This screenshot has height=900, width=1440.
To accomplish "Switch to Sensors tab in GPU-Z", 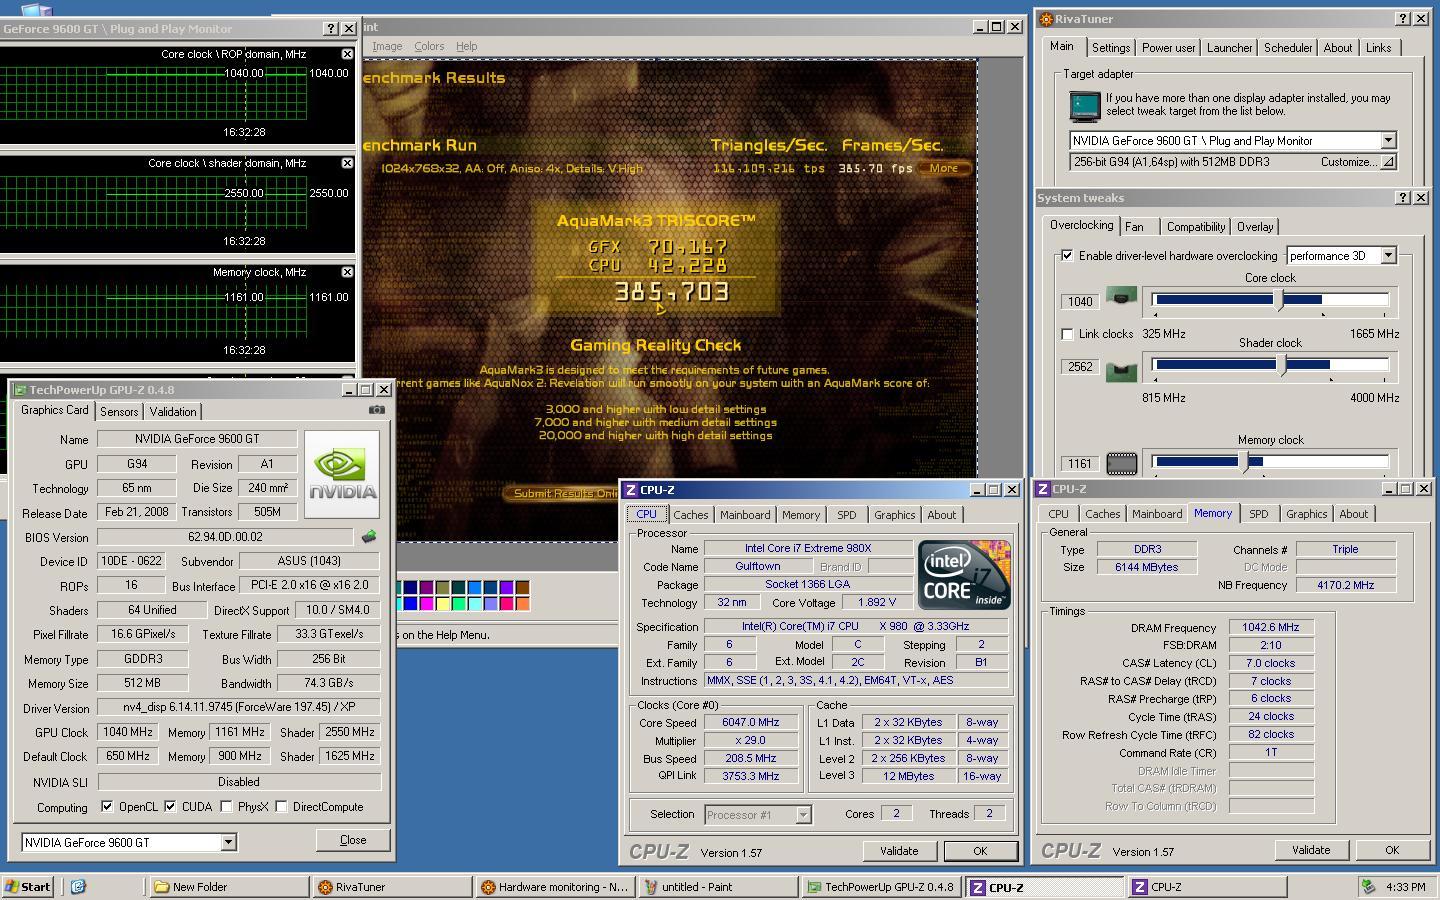I will coord(119,412).
